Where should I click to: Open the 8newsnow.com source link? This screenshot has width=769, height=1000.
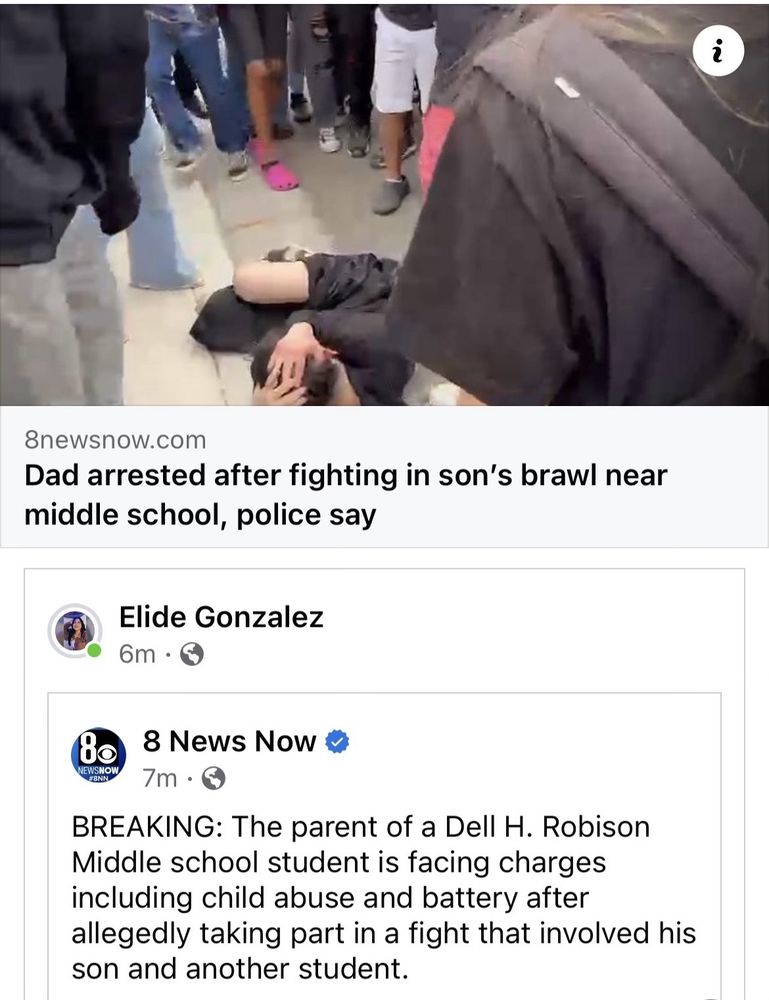tap(115, 440)
